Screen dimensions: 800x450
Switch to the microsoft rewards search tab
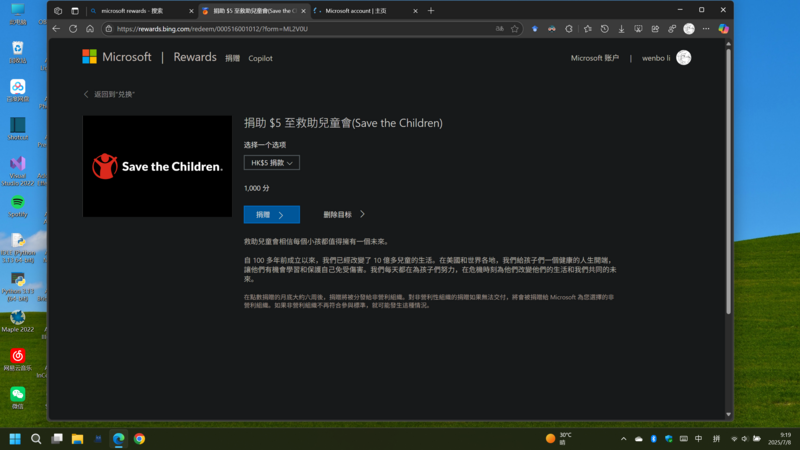tap(138, 10)
